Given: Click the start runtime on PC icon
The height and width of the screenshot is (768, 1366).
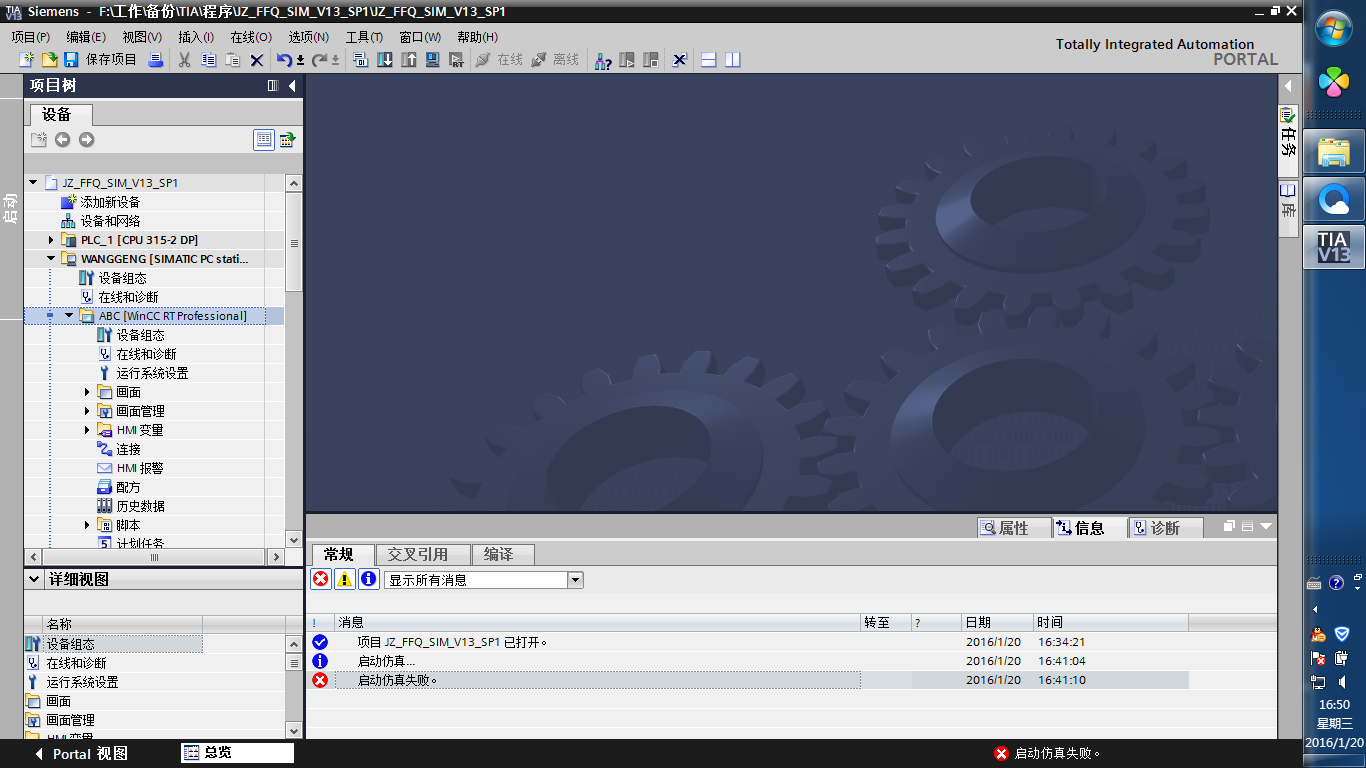Looking at the screenshot, I should [457, 60].
